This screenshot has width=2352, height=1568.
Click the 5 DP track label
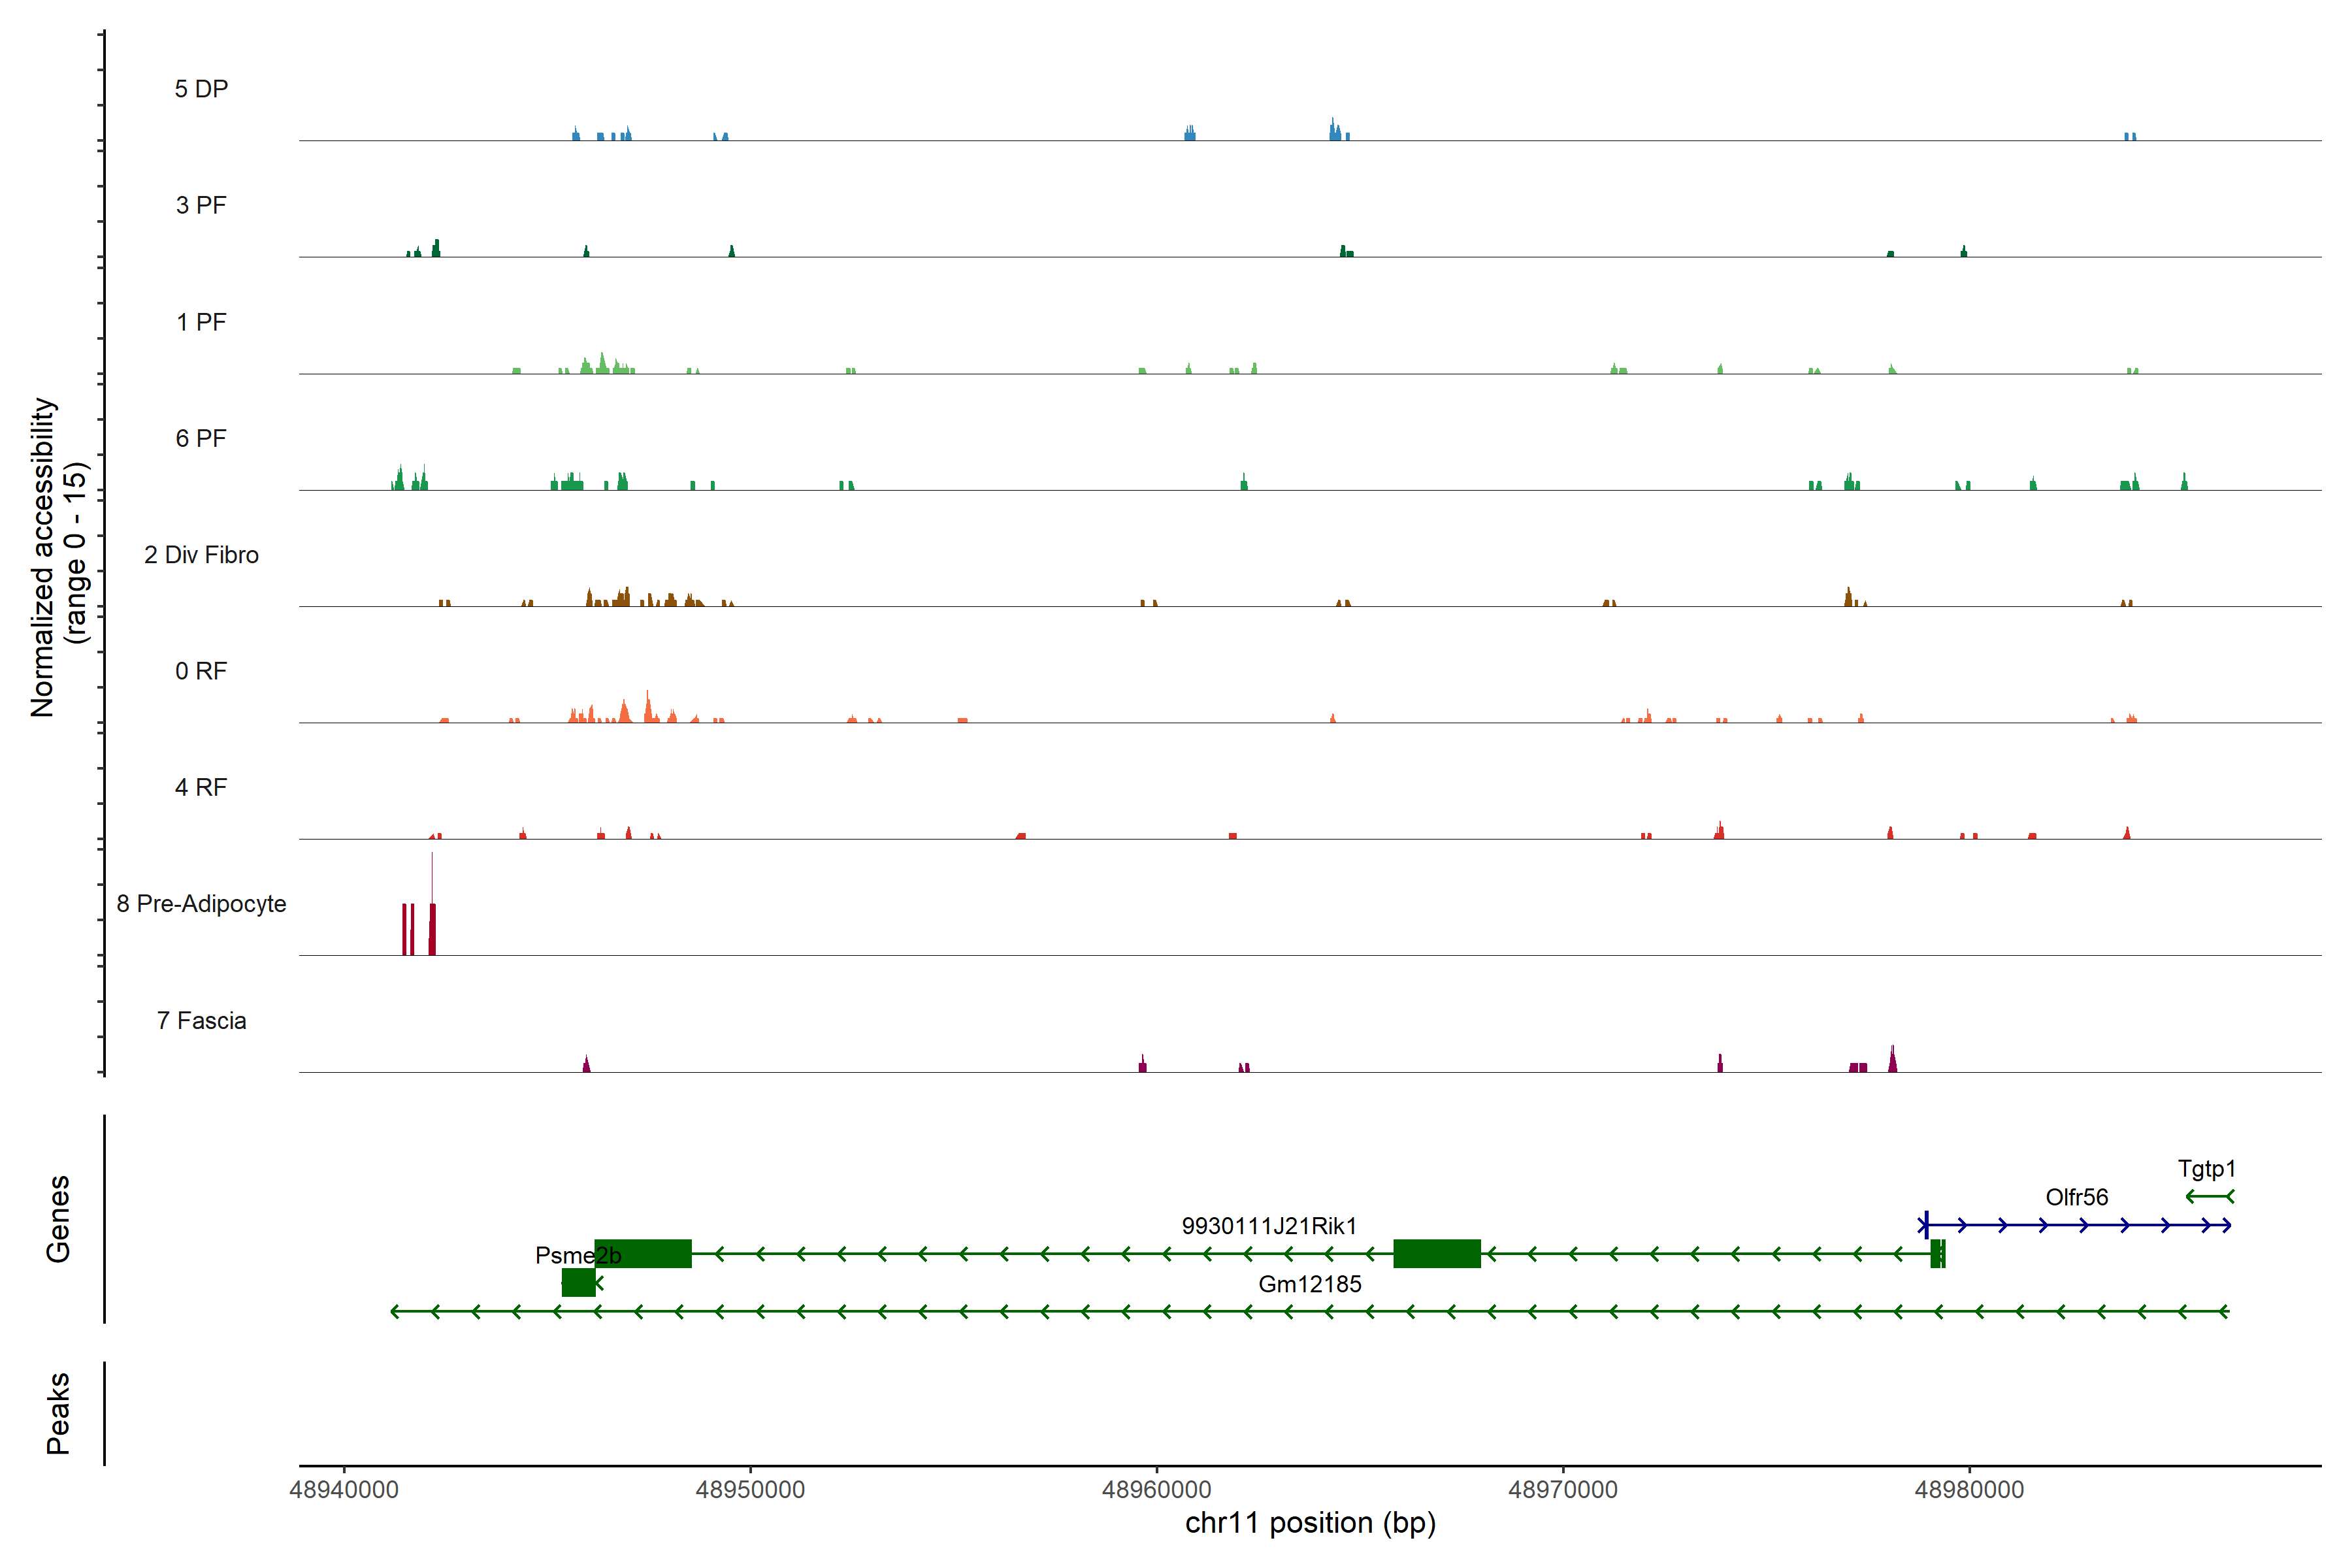201,89
